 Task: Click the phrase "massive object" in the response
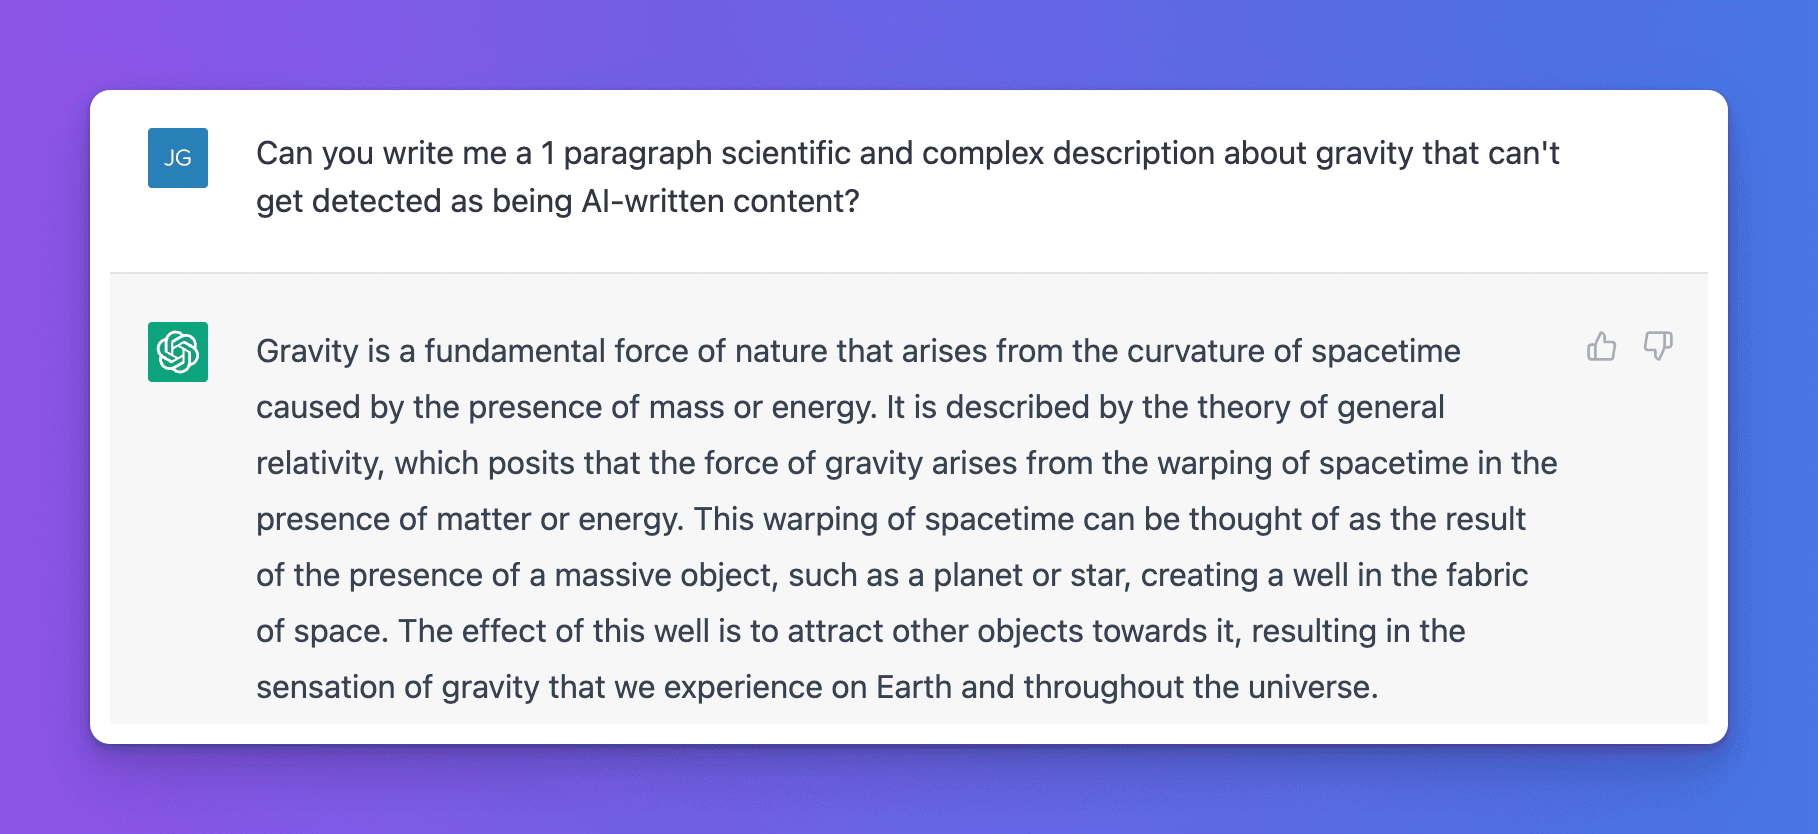[x=664, y=576]
